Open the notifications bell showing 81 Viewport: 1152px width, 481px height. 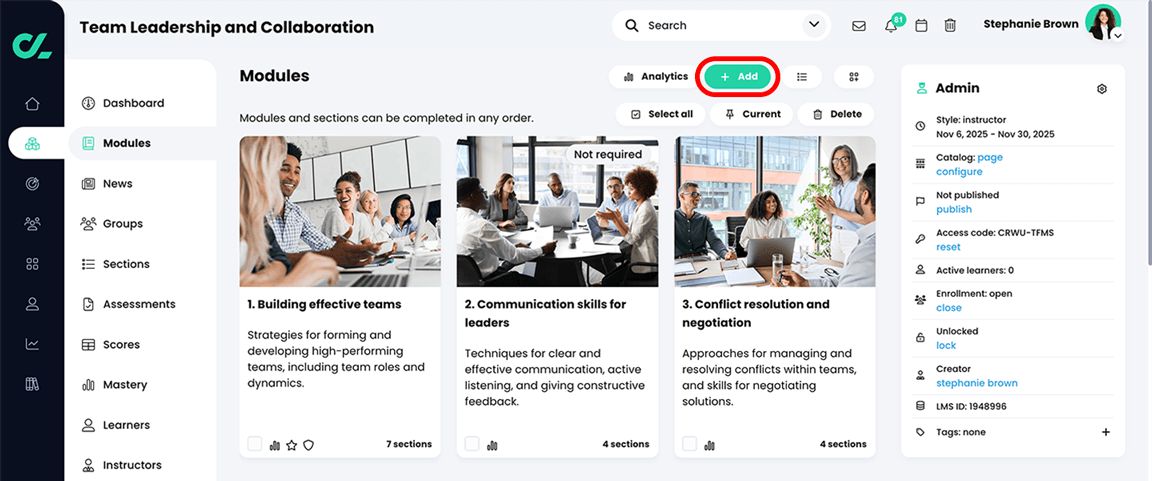coord(891,26)
